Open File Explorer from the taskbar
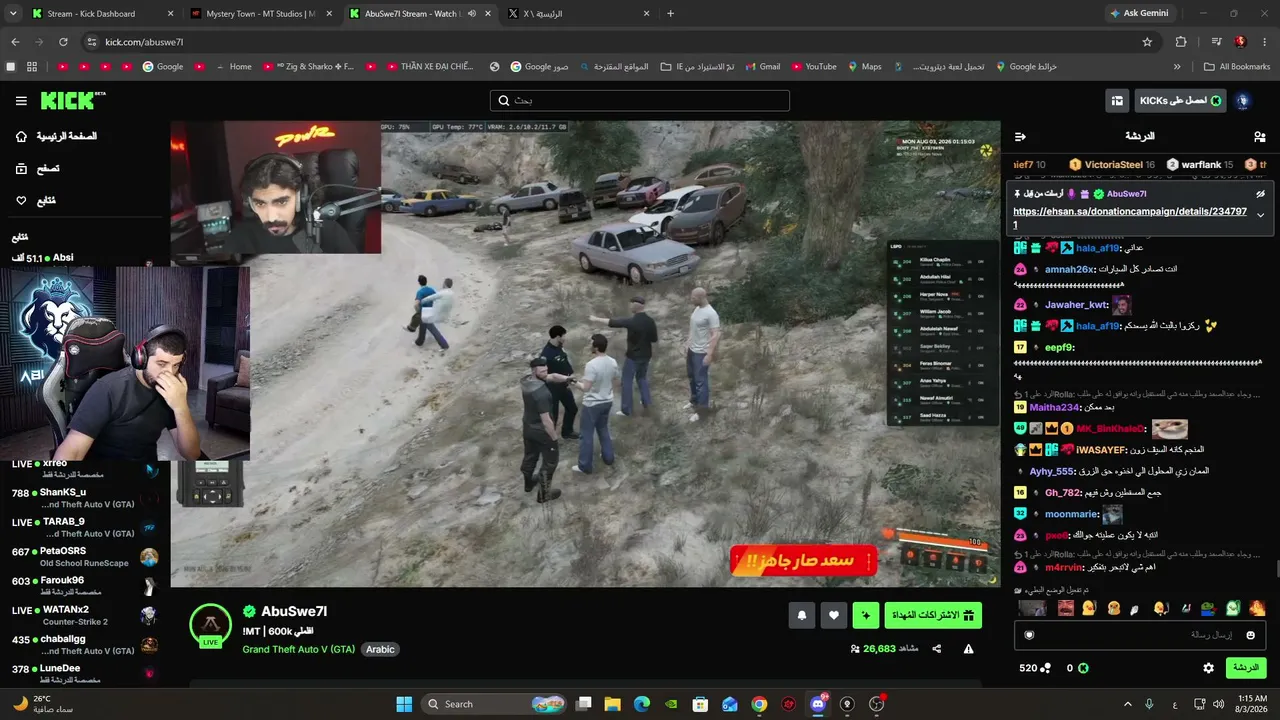The height and width of the screenshot is (720, 1280). 613,704
